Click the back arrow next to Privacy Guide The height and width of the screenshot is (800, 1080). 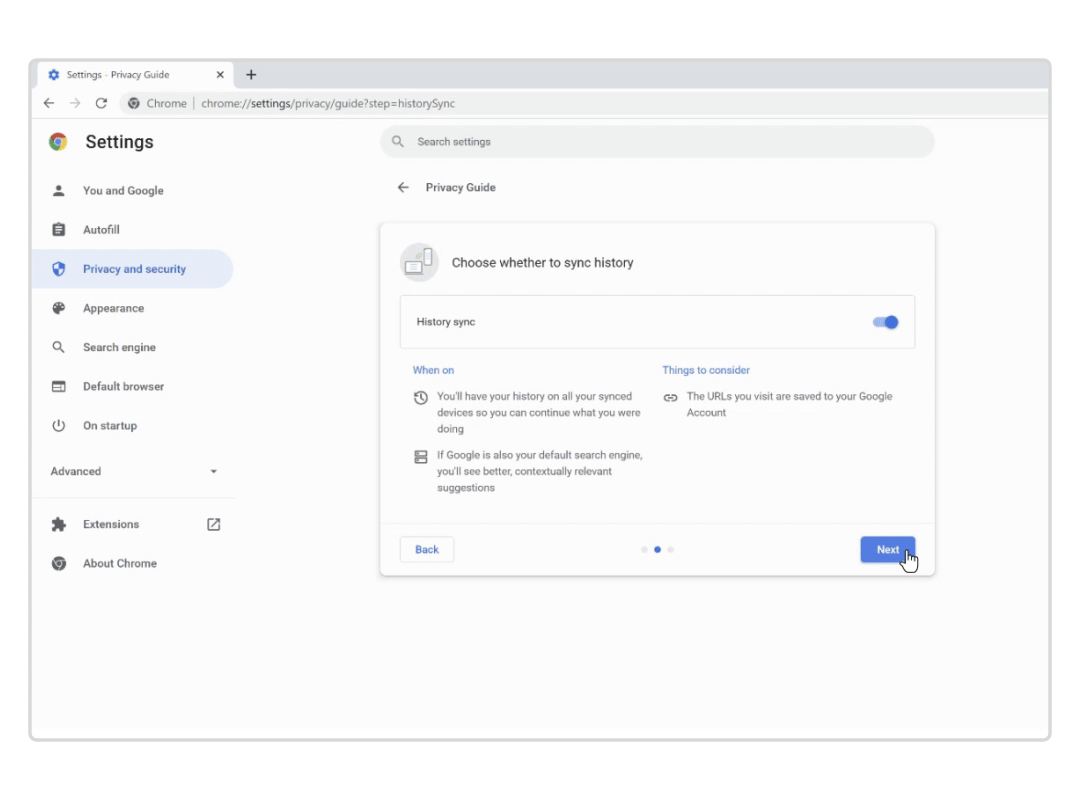coord(403,187)
